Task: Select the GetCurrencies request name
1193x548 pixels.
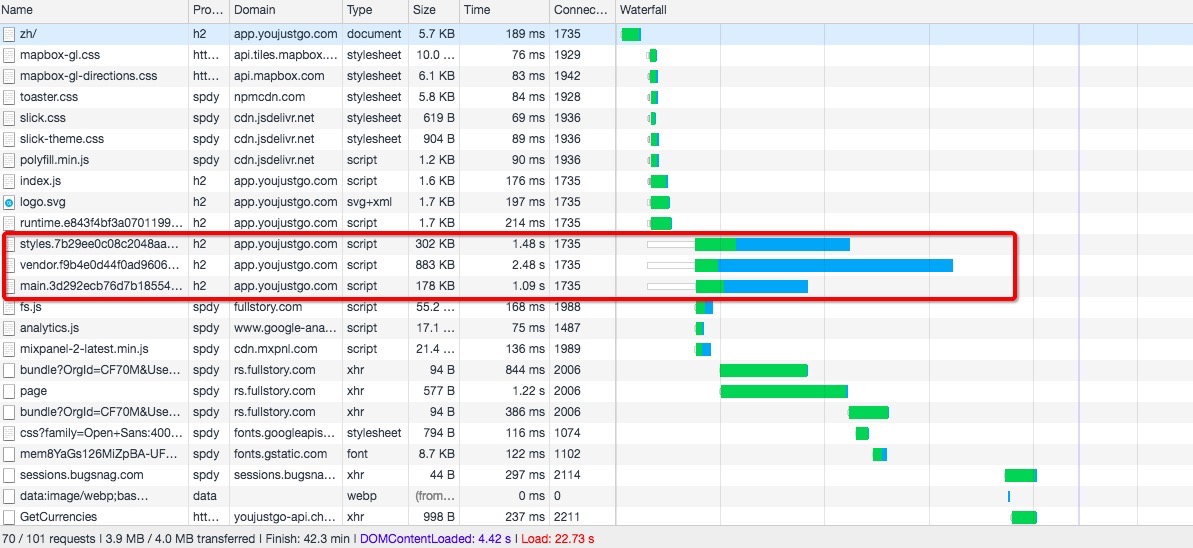Action: 59,517
